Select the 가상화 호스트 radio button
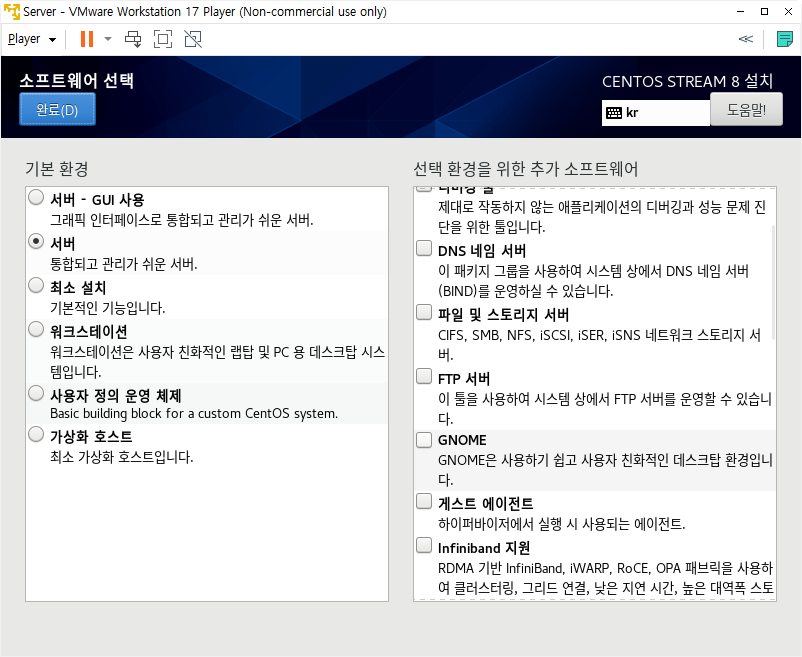The image size is (802, 657). [x=36, y=434]
